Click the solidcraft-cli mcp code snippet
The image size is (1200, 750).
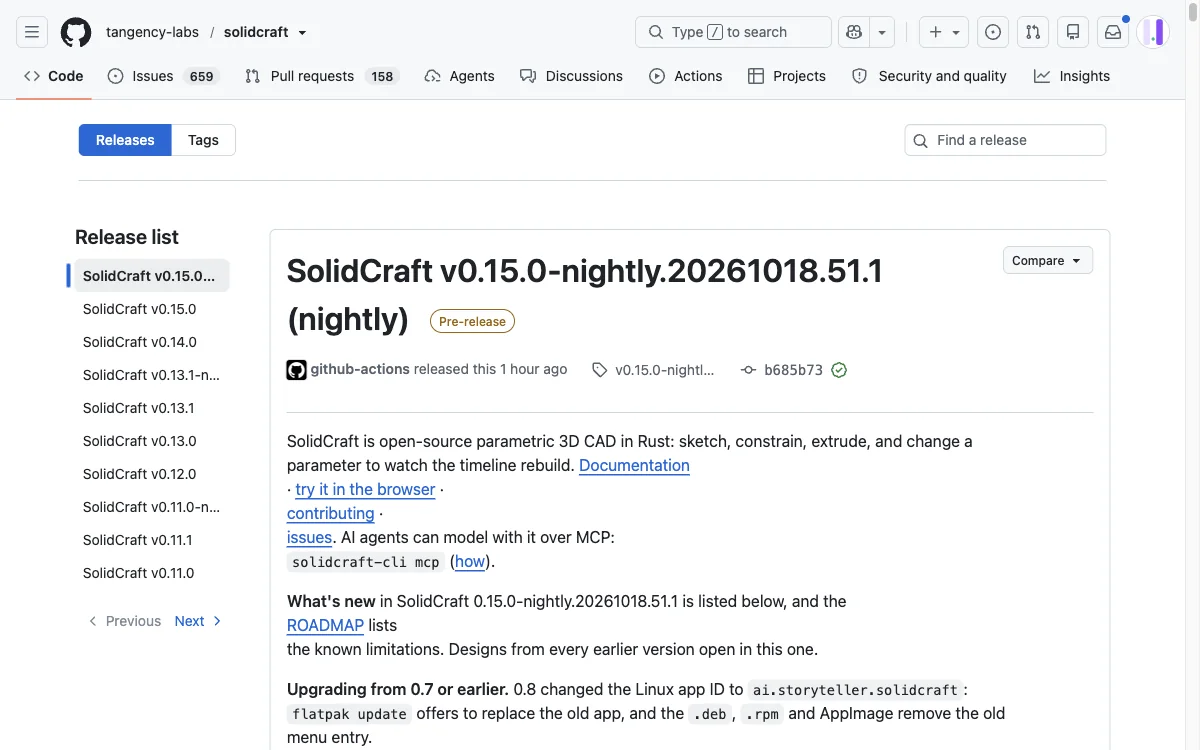click(366, 562)
